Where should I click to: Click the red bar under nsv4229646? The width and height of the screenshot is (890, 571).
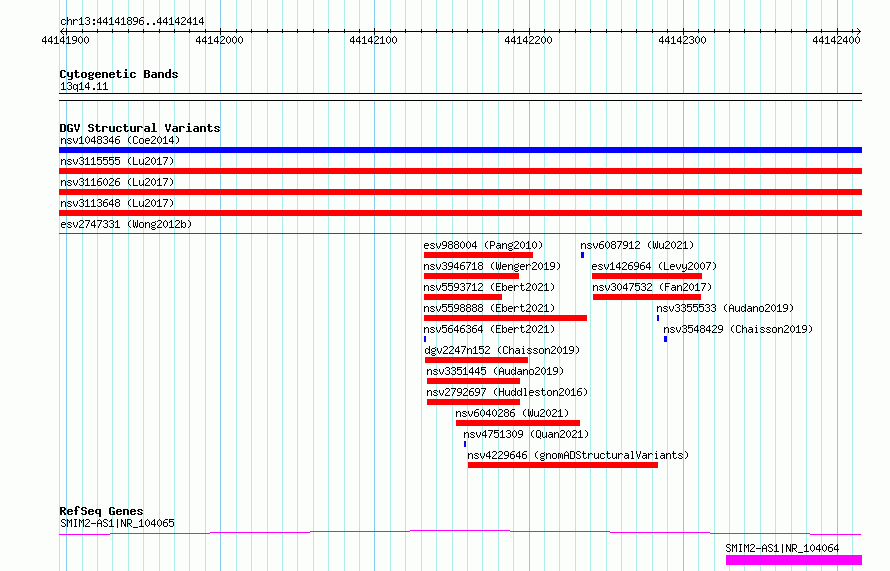tap(562, 465)
